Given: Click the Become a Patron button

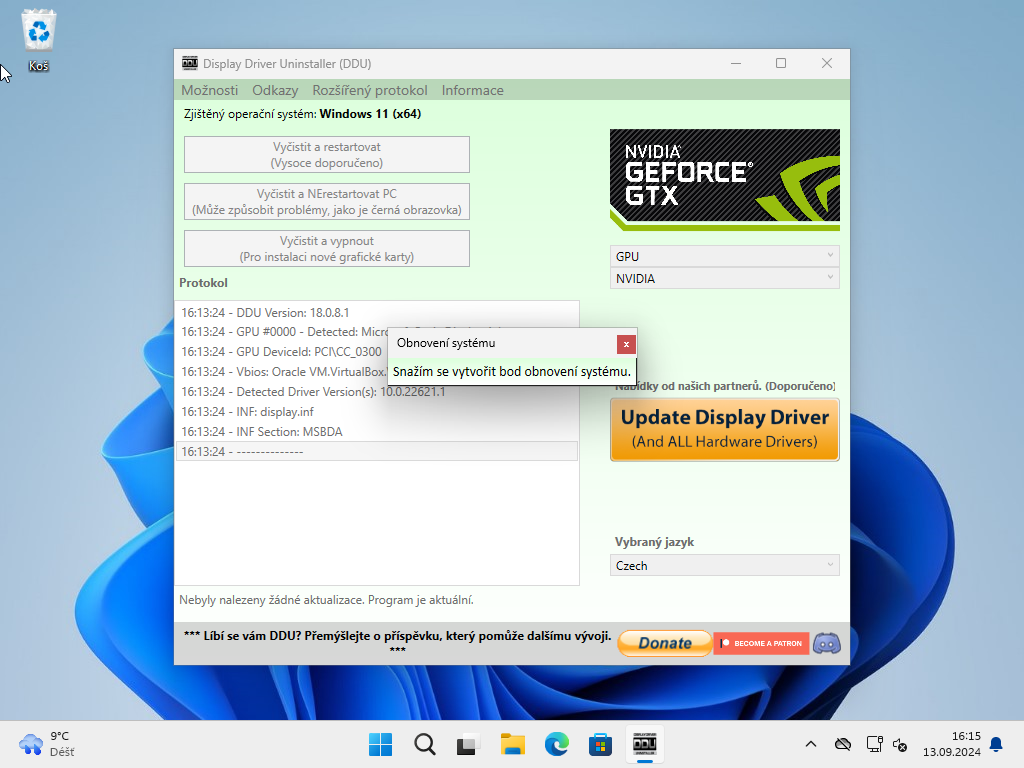Looking at the screenshot, I should [761, 643].
